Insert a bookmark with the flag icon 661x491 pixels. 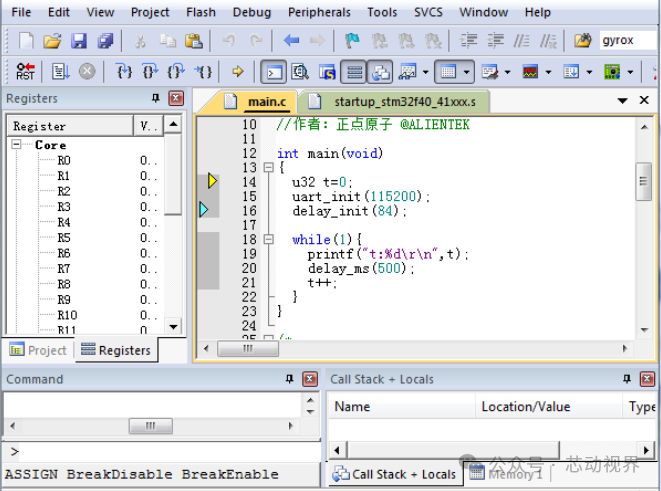click(352, 40)
